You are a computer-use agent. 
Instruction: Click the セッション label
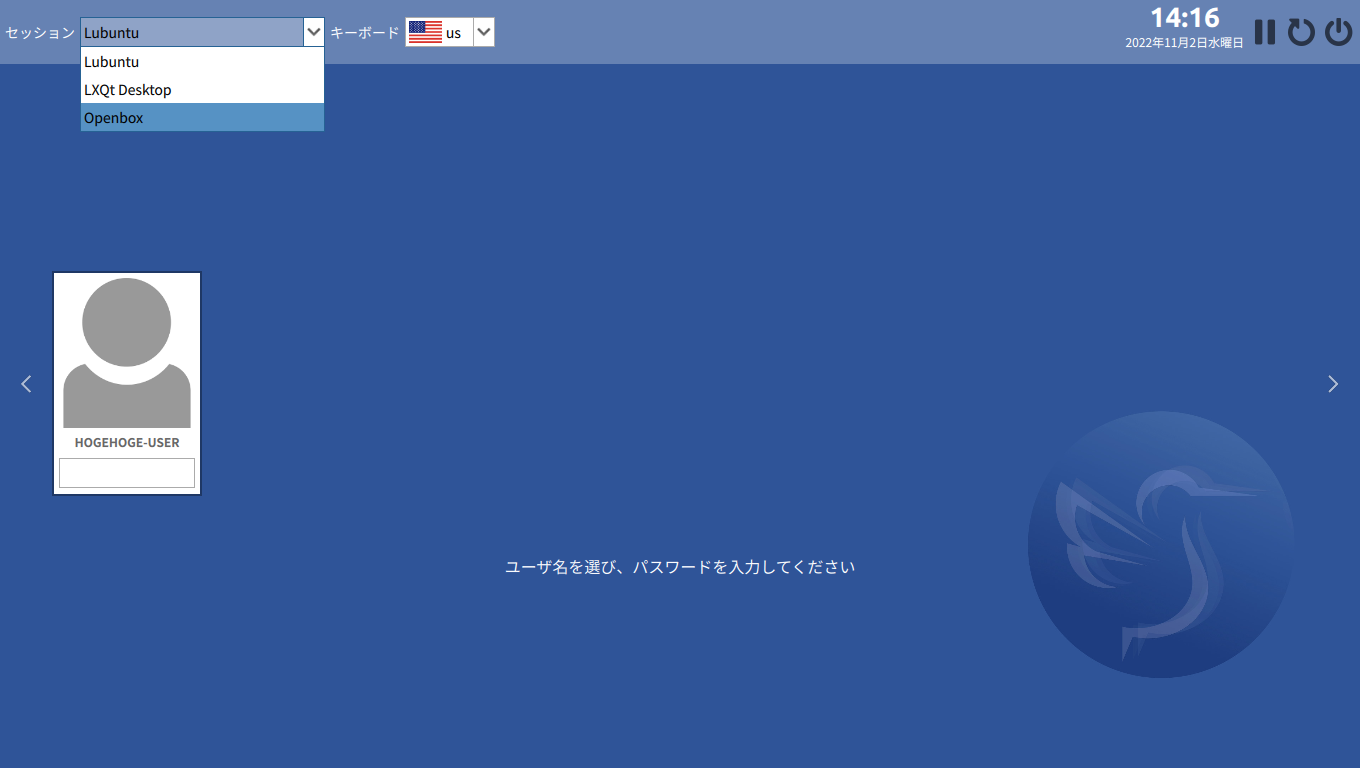coord(40,32)
